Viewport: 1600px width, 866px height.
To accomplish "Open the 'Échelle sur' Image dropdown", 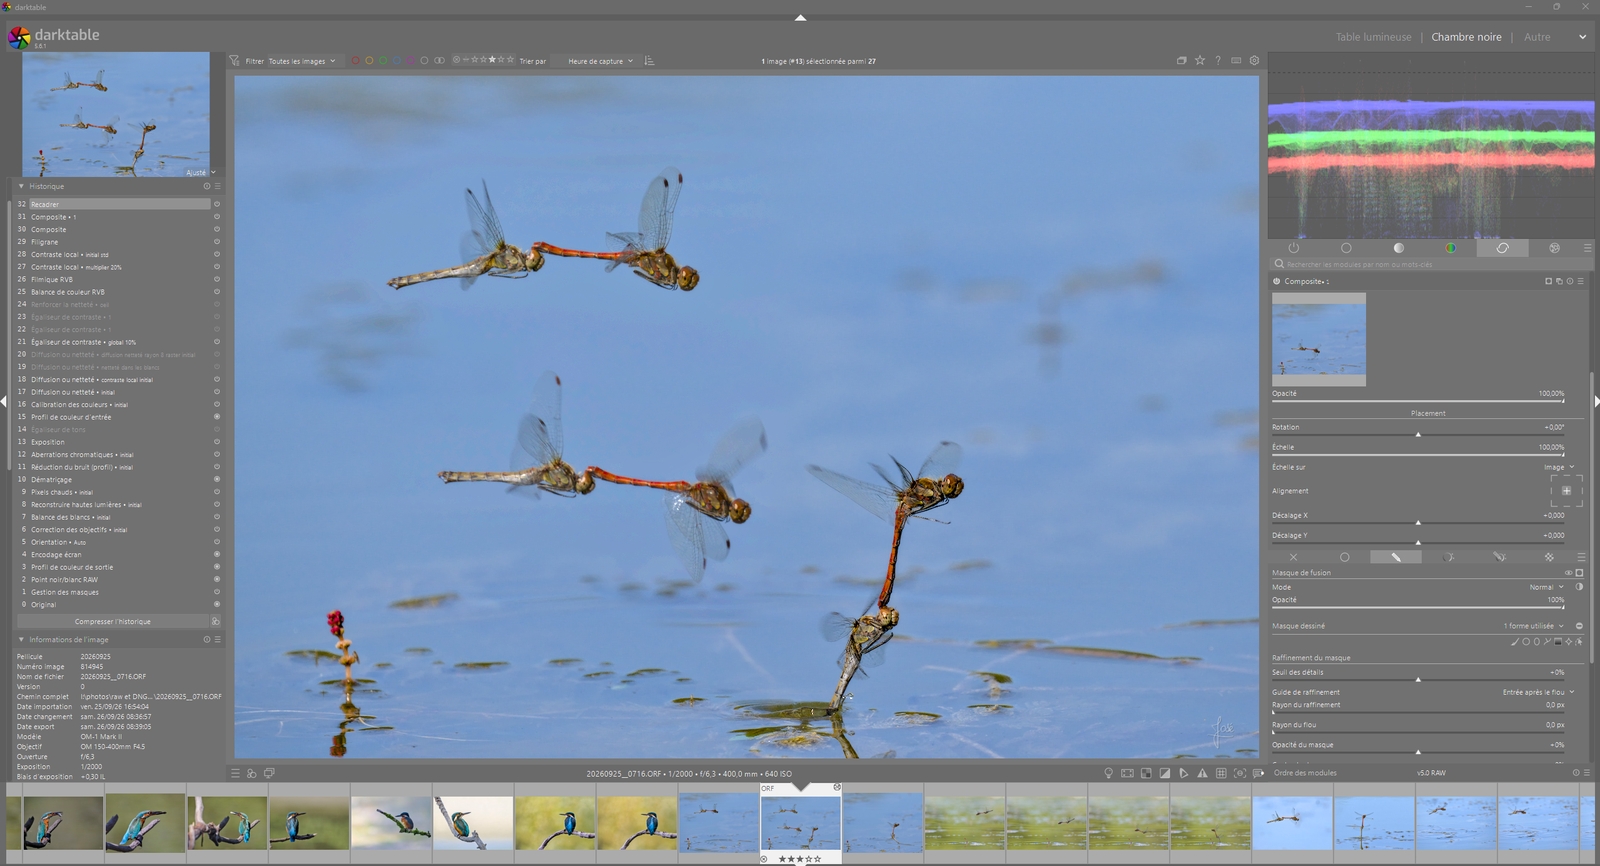I will coord(1559,467).
